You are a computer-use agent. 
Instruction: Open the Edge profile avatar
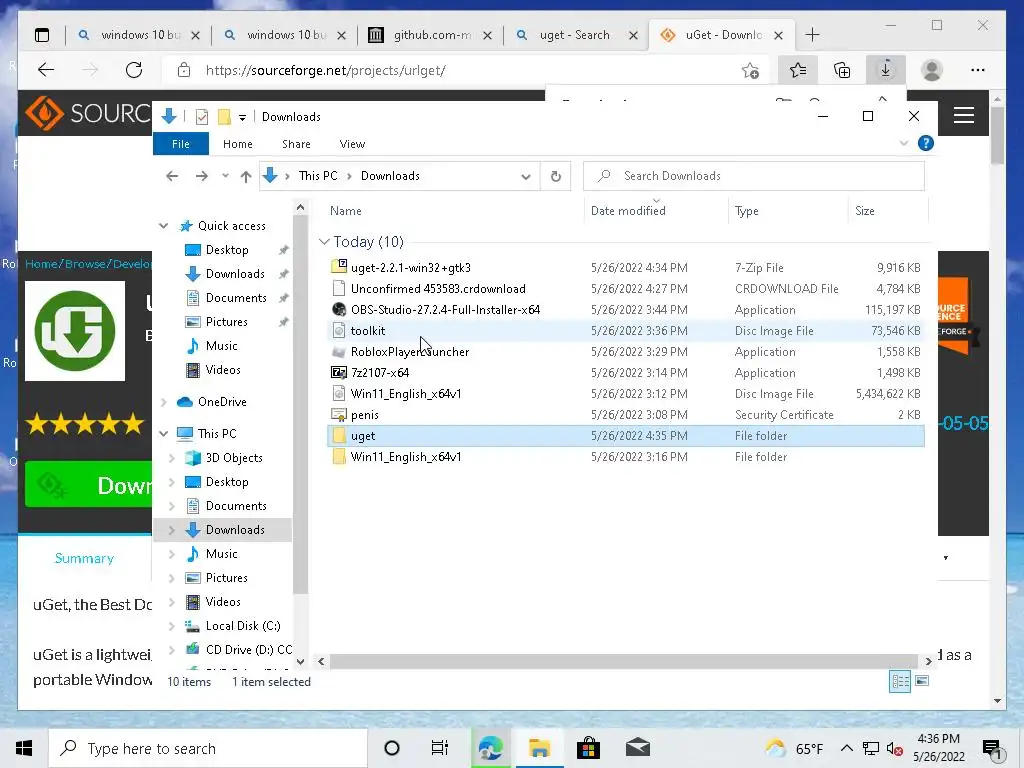click(x=931, y=70)
